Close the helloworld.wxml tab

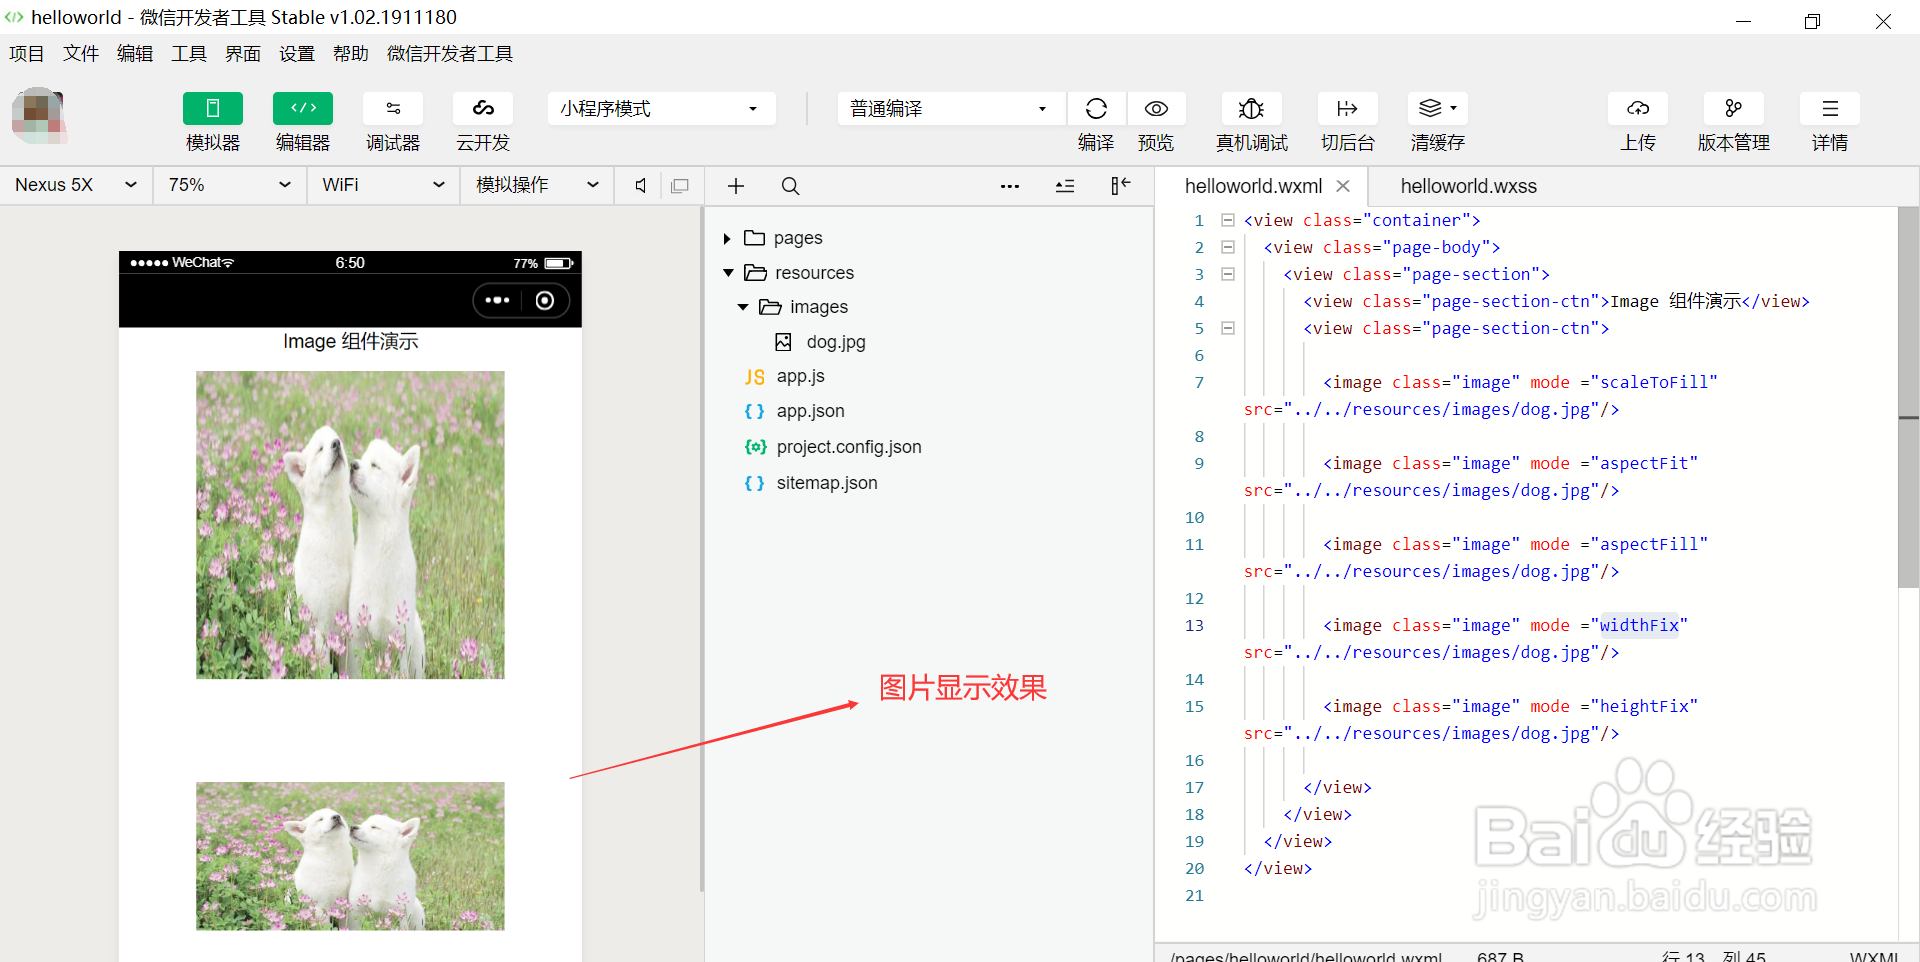pyautogui.click(x=1343, y=186)
